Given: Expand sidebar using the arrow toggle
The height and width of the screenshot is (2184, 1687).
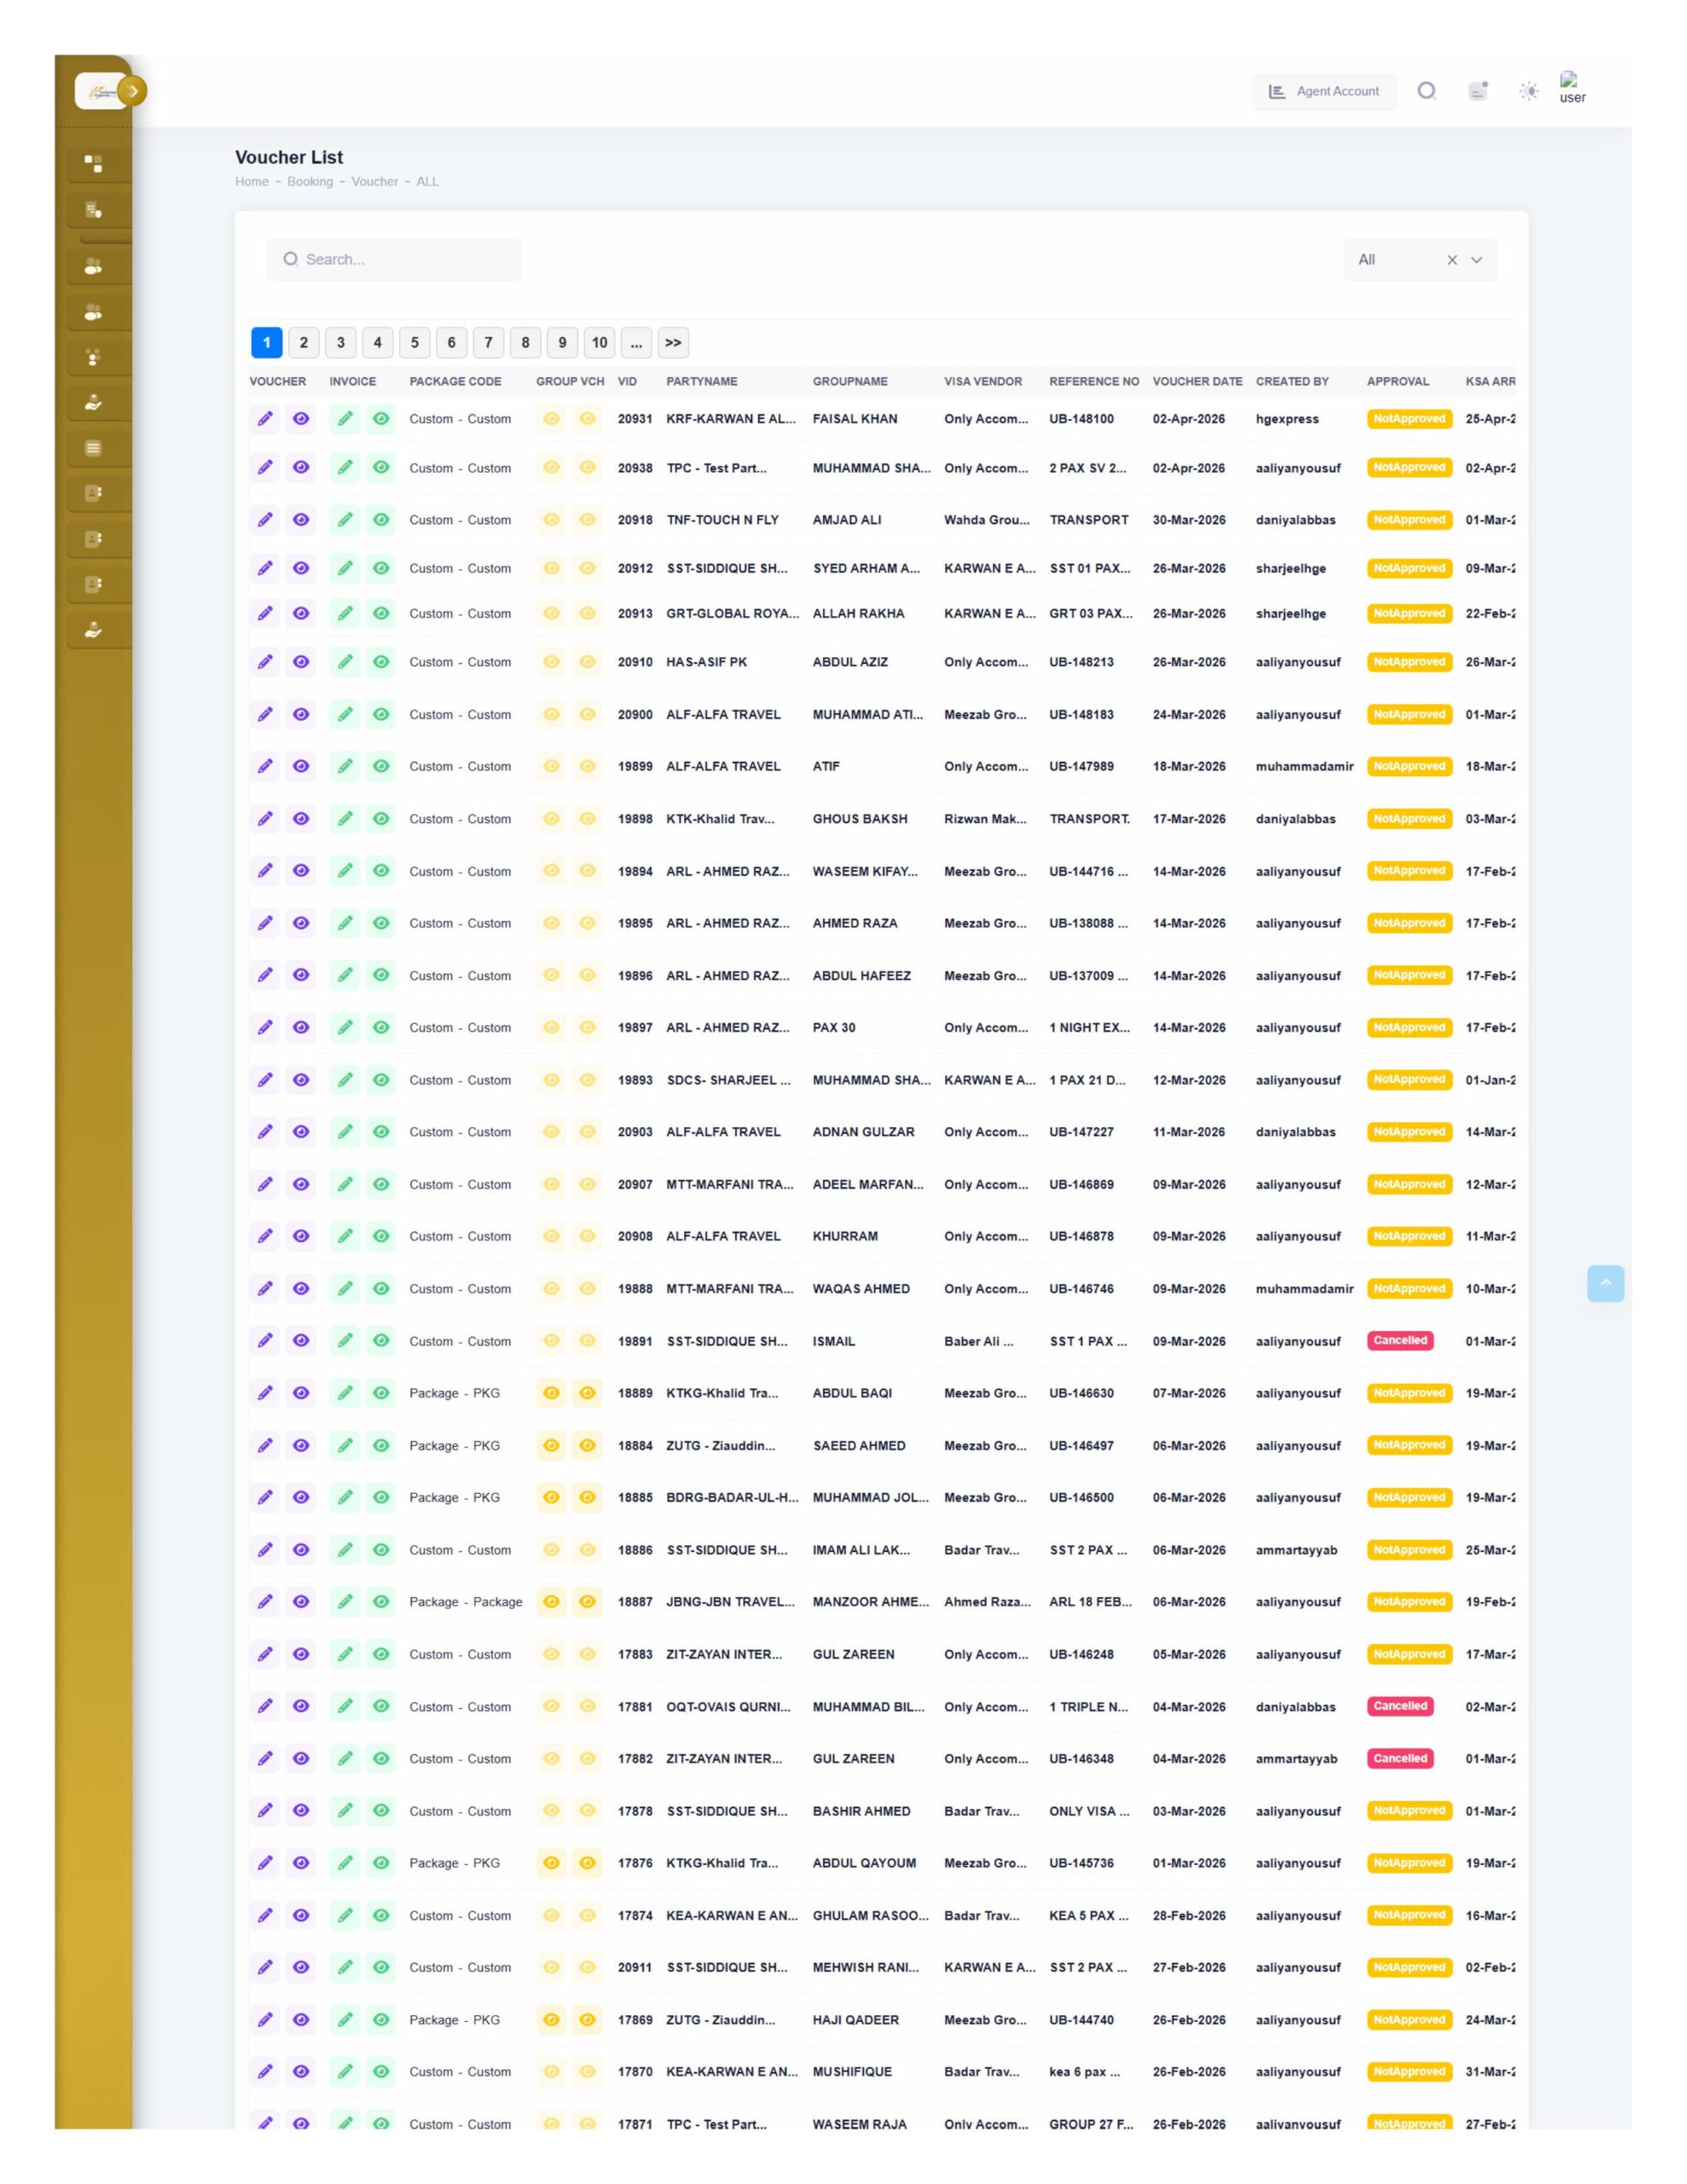Looking at the screenshot, I should 132,91.
